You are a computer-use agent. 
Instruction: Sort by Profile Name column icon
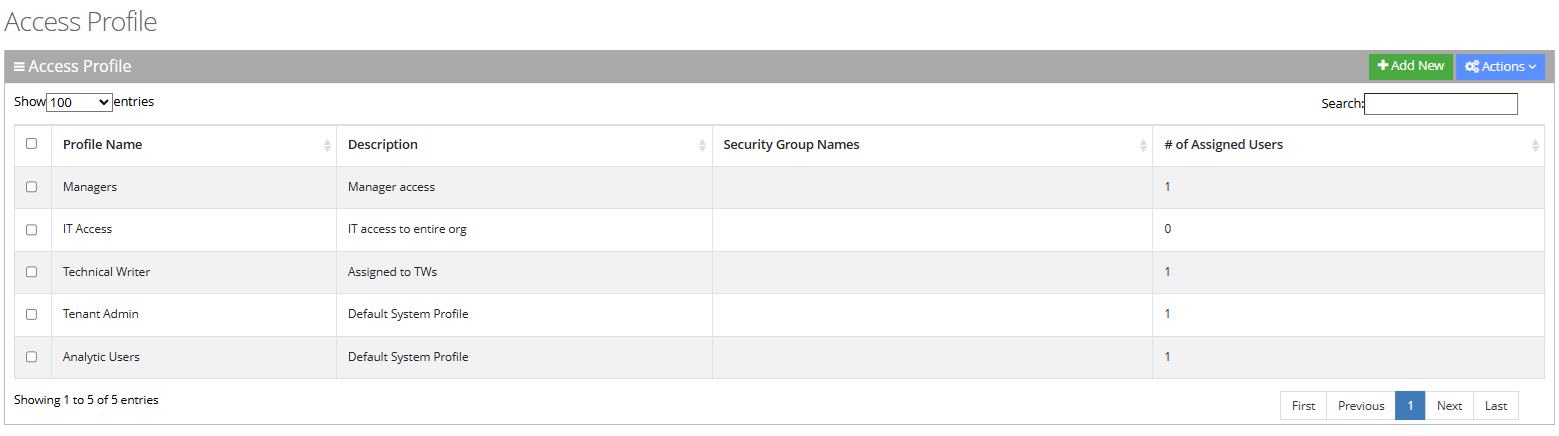point(327,146)
